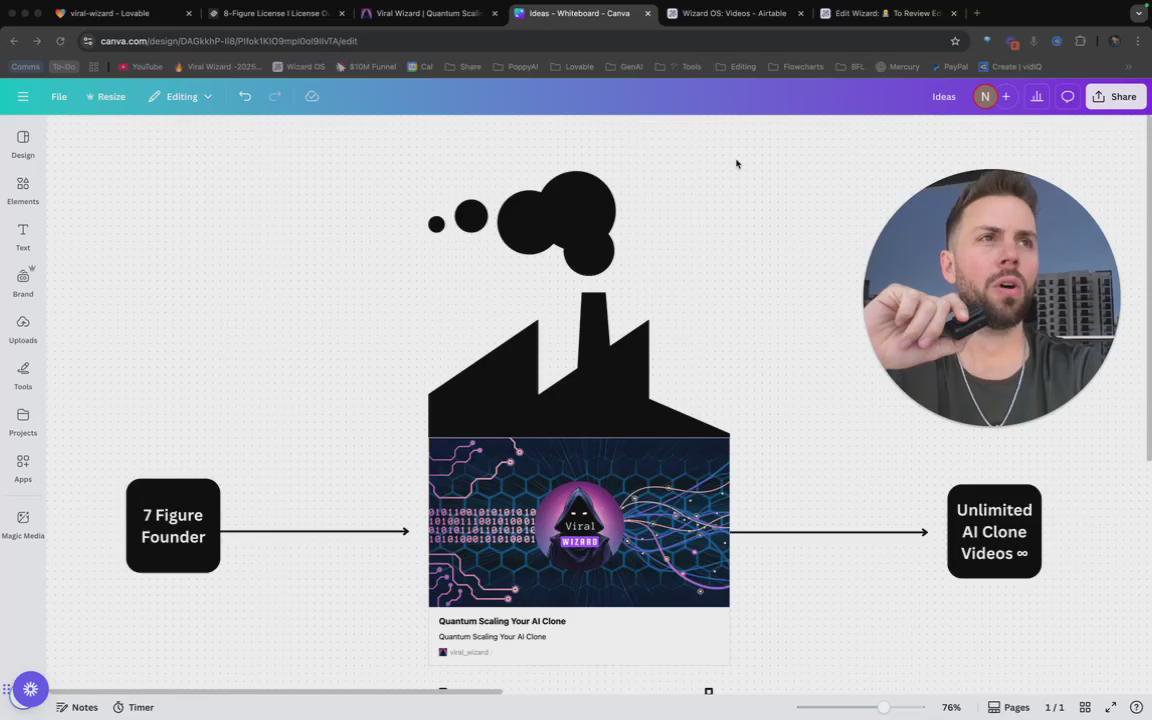Select the Text tool in sidebar
1152x720 pixels.
tap(23, 237)
